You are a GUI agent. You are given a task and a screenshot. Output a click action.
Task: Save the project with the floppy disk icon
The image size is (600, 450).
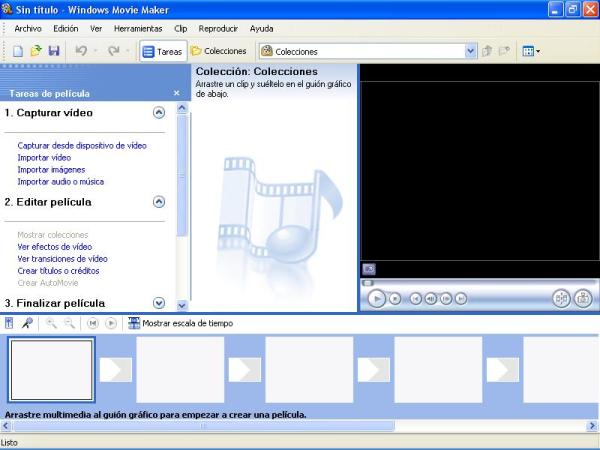tap(54, 51)
